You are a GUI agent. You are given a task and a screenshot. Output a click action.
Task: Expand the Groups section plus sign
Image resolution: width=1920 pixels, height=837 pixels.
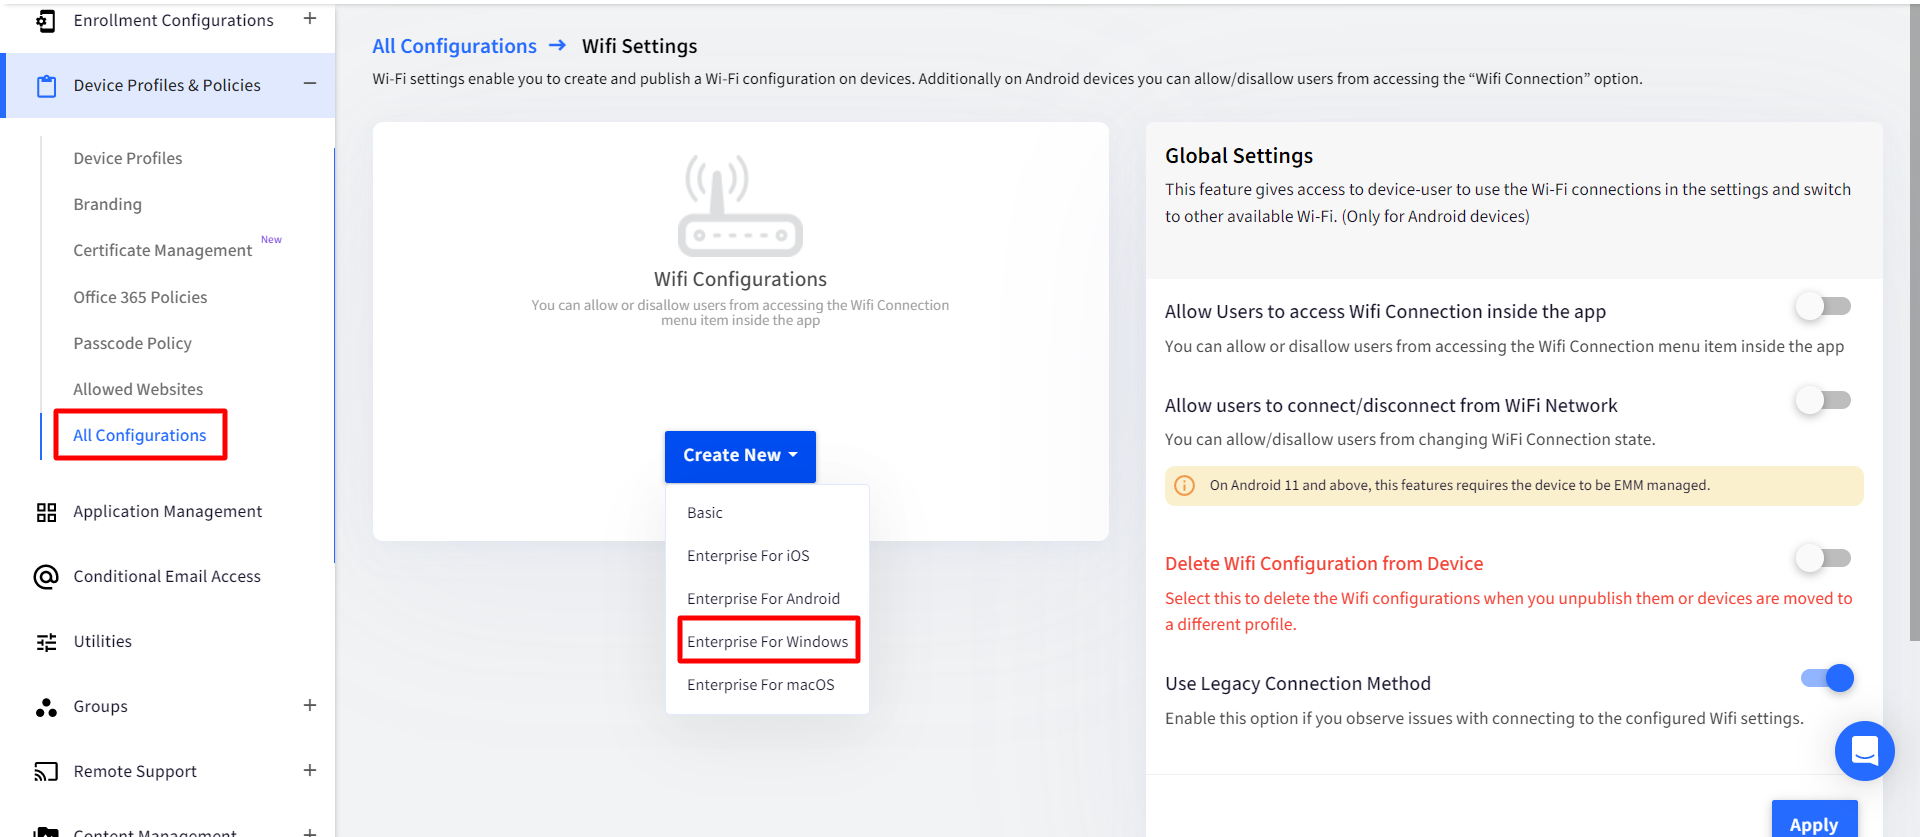point(310,706)
